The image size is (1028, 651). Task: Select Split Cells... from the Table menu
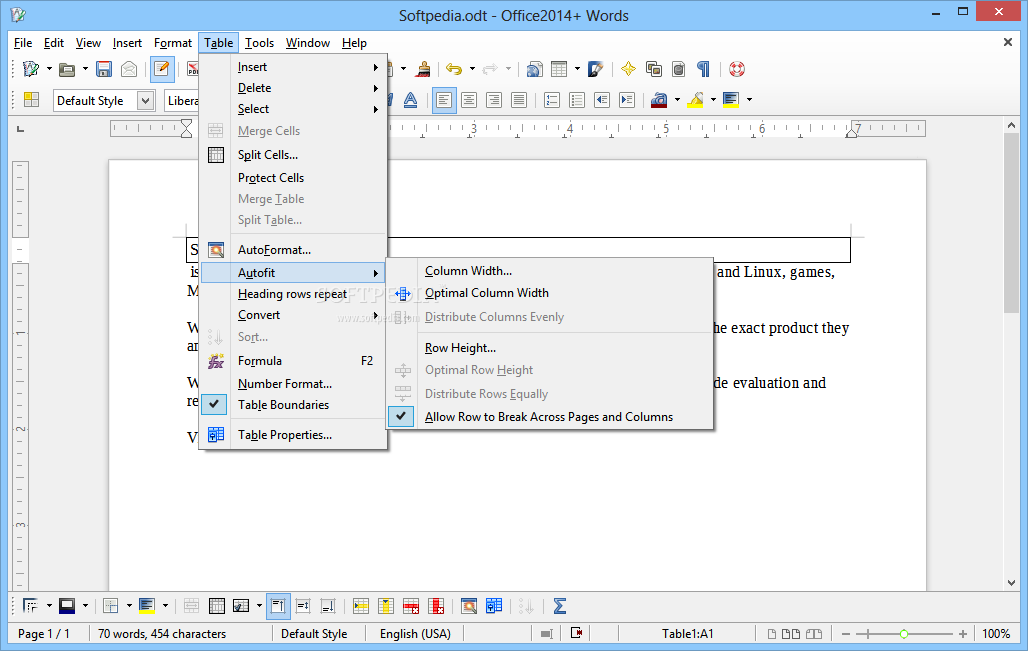click(292, 155)
